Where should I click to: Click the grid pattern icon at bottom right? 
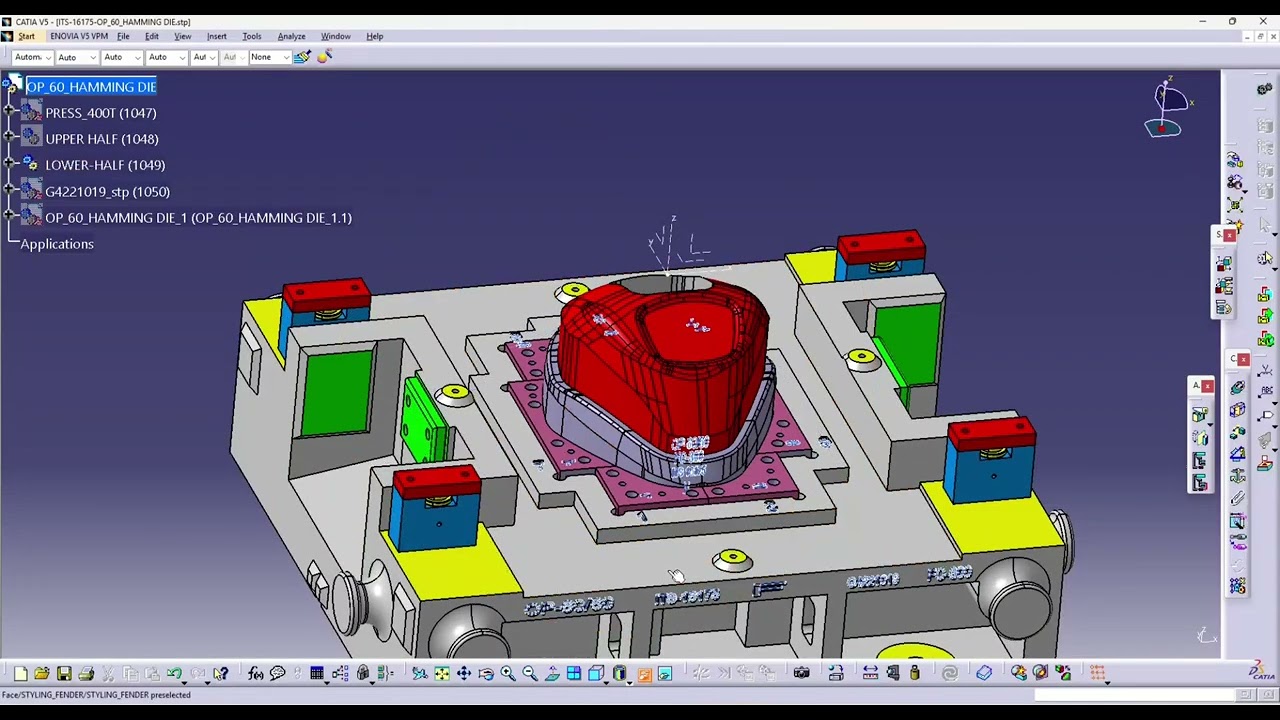pos(1097,674)
